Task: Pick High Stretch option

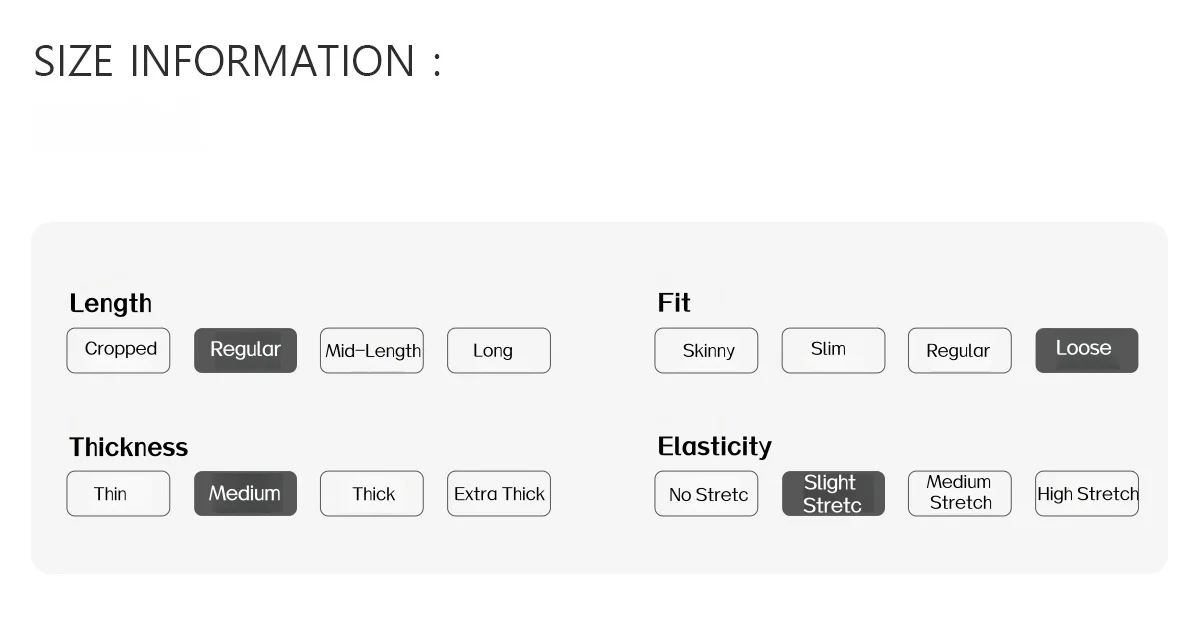Action: pos(1087,493)
